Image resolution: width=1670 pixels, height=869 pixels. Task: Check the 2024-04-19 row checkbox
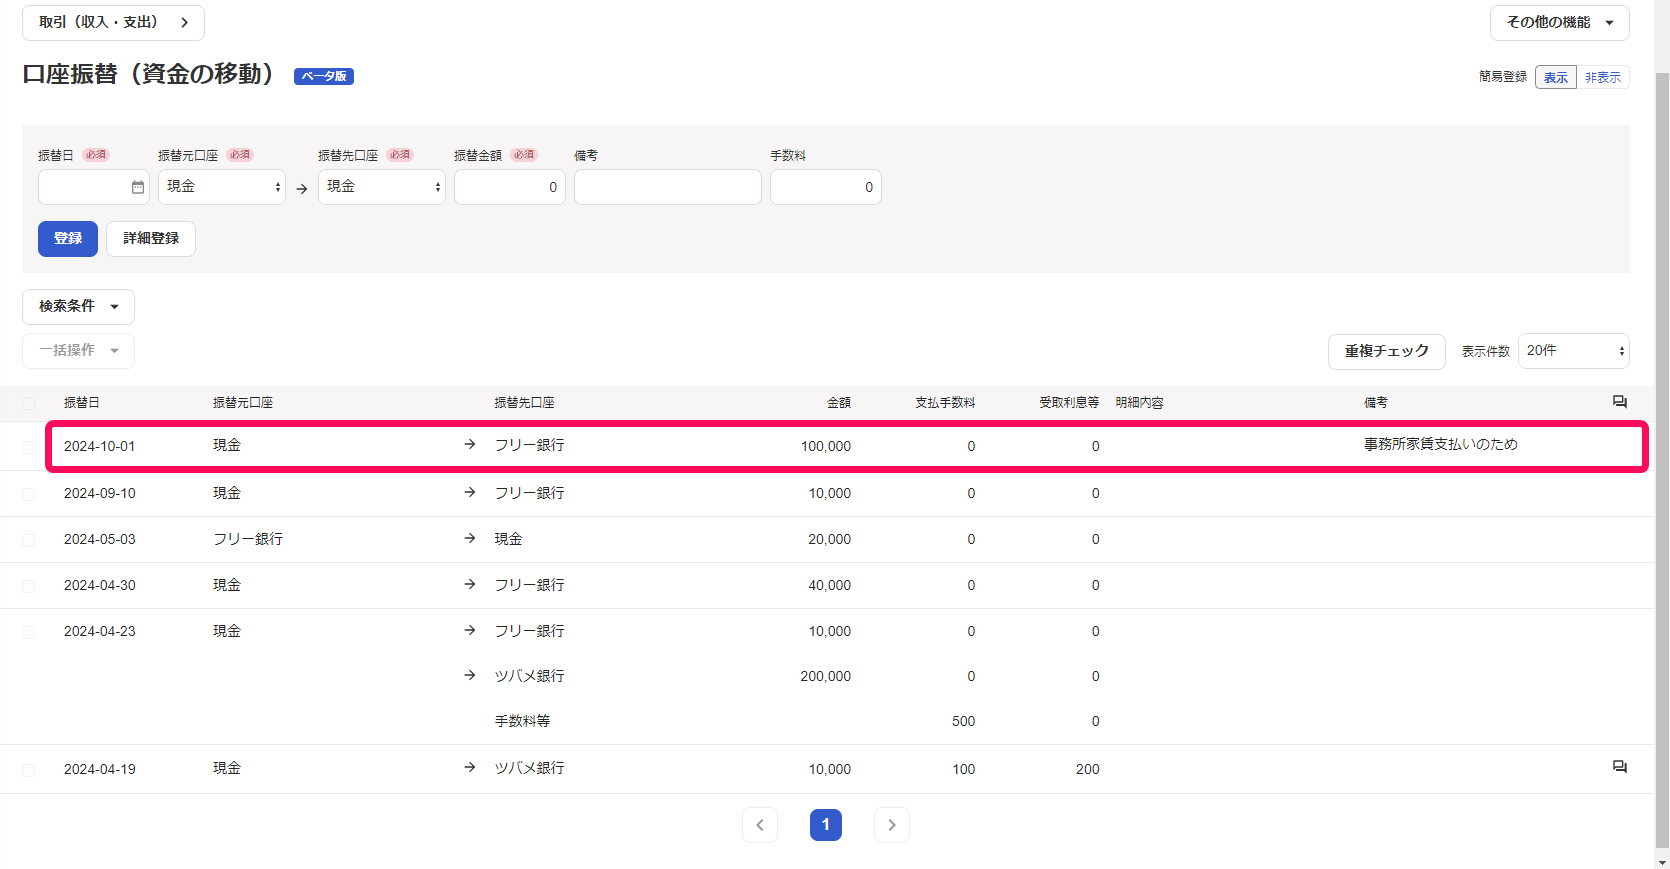click(x=28, y=770)
